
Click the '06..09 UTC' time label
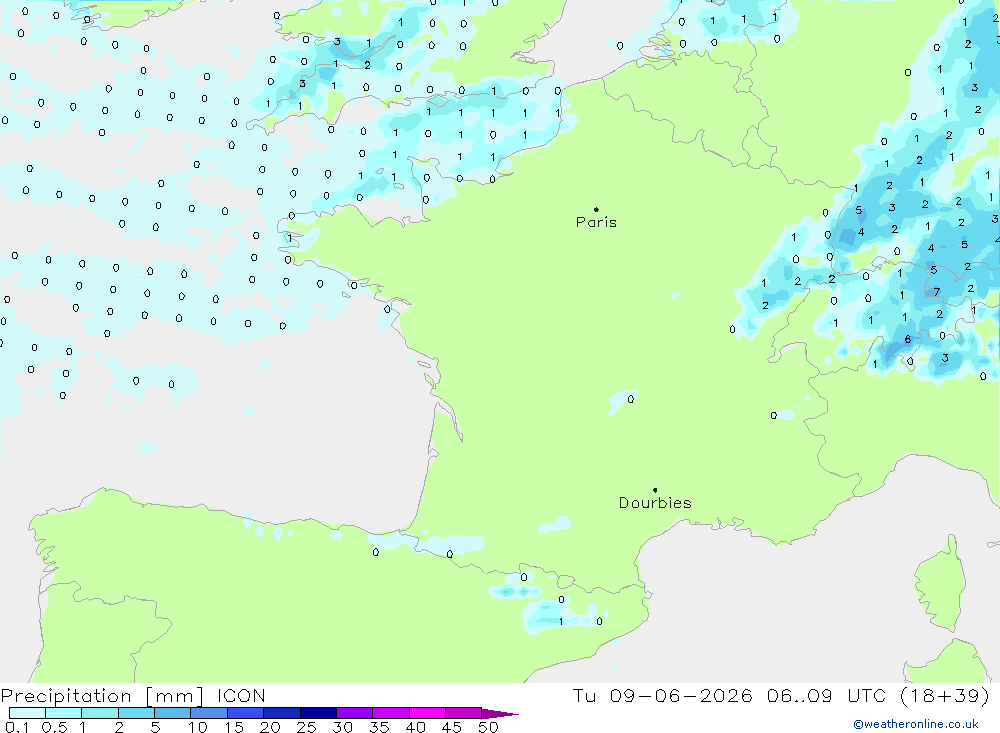pyautogui.click(x=826, y=695)
